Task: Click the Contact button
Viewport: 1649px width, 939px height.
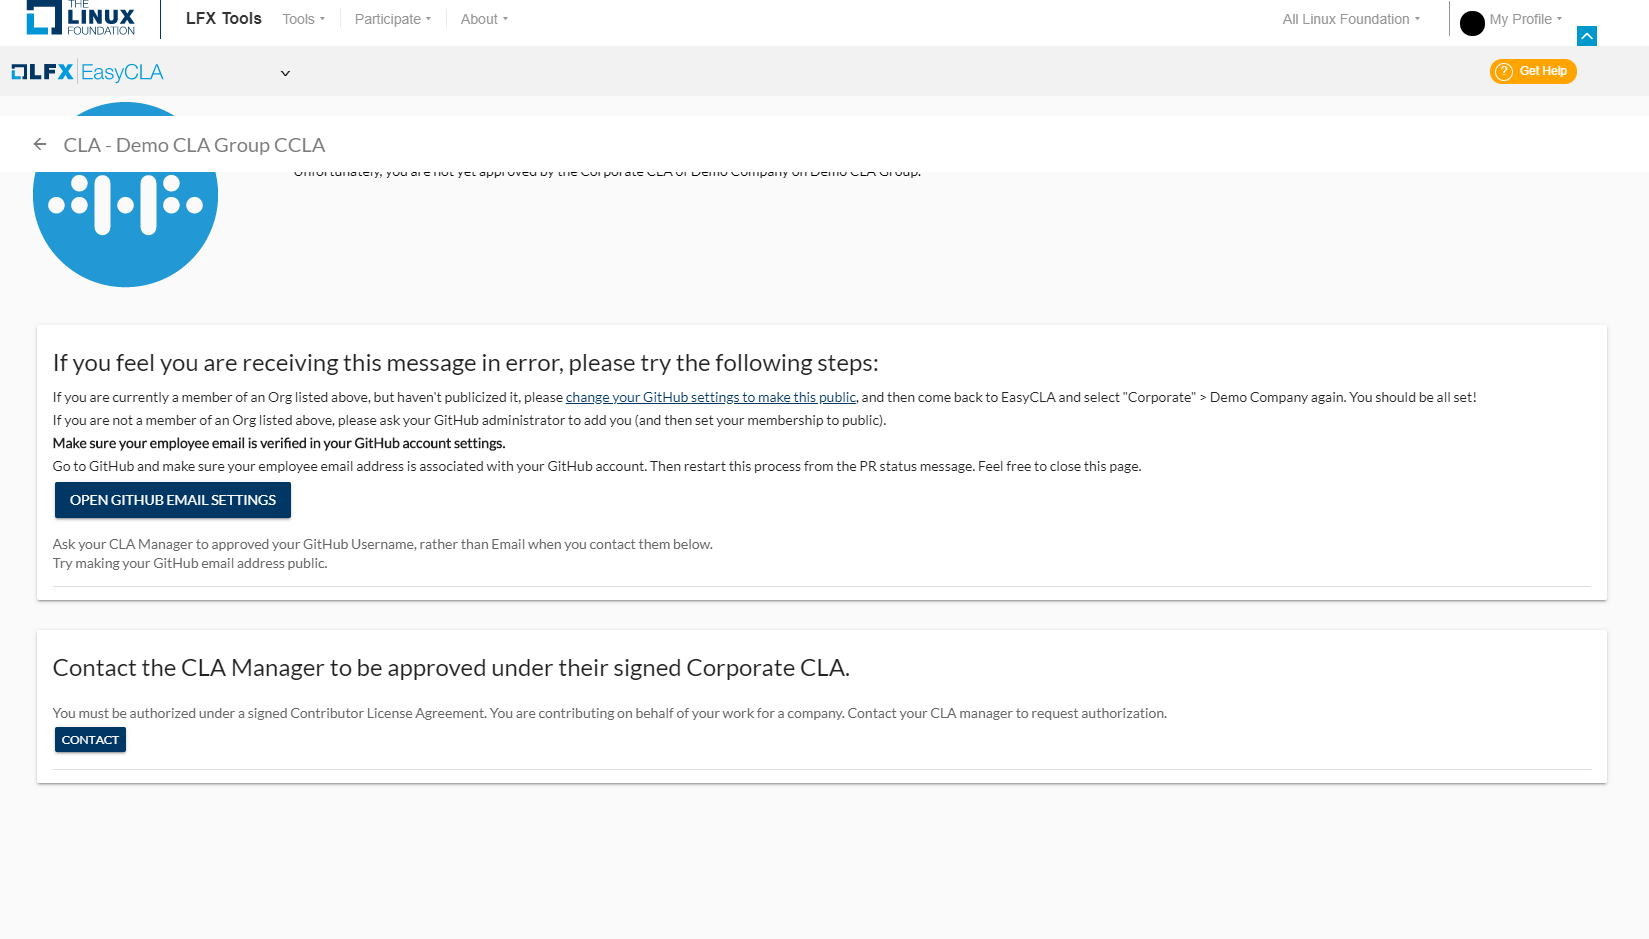Action: [x=90, y=740]
